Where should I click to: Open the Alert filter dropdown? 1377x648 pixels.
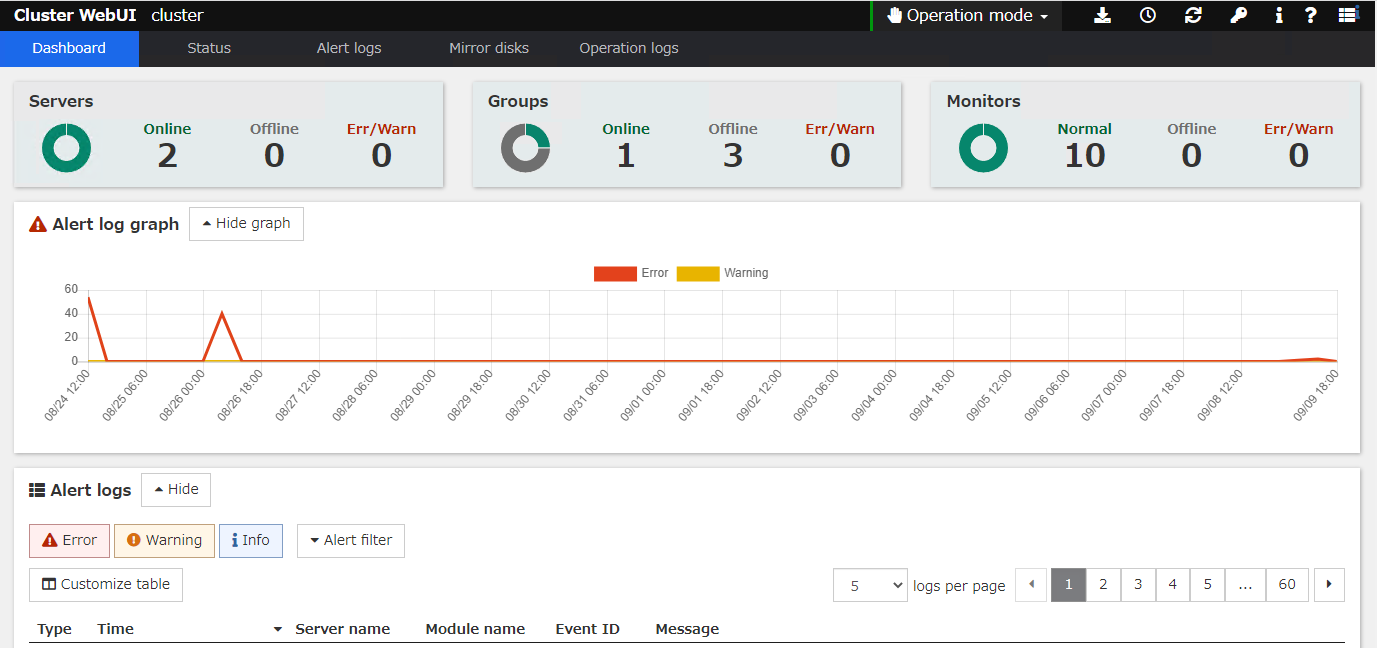pyautogui.click(x=350, y=540)
